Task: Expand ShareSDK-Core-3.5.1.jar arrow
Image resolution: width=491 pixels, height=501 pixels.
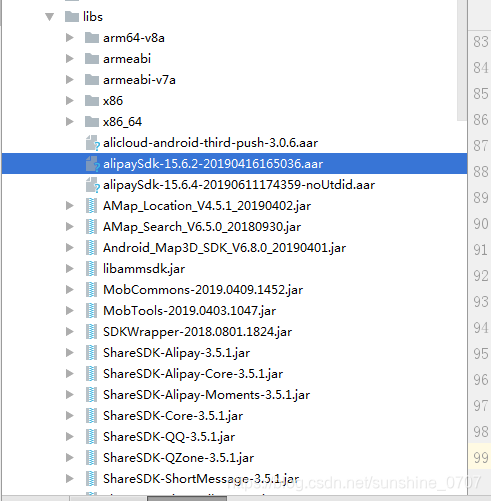Action: (x=69, y=416)
